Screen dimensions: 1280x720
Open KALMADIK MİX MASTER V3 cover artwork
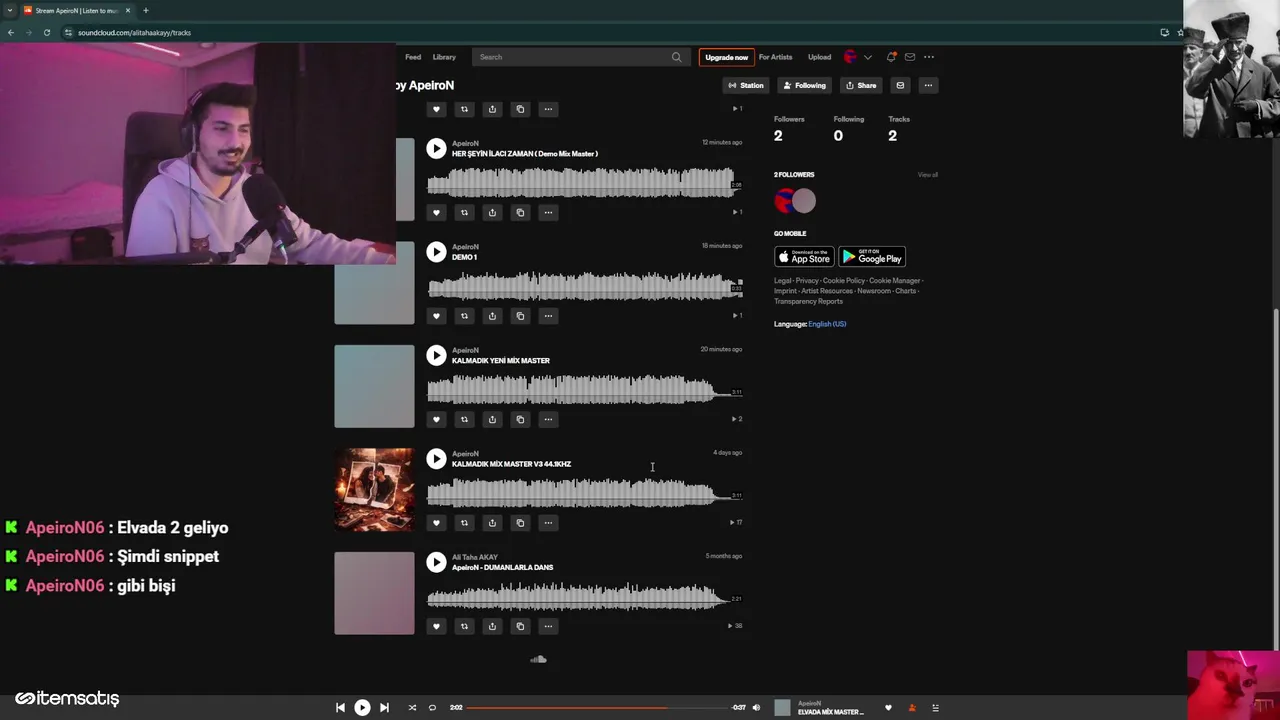(374, 490)
